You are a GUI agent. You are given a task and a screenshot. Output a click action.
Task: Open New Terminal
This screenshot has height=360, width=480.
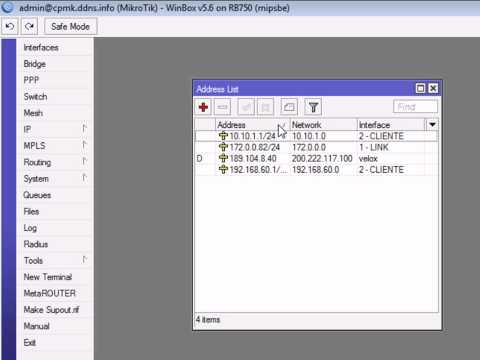pos(55,277)
